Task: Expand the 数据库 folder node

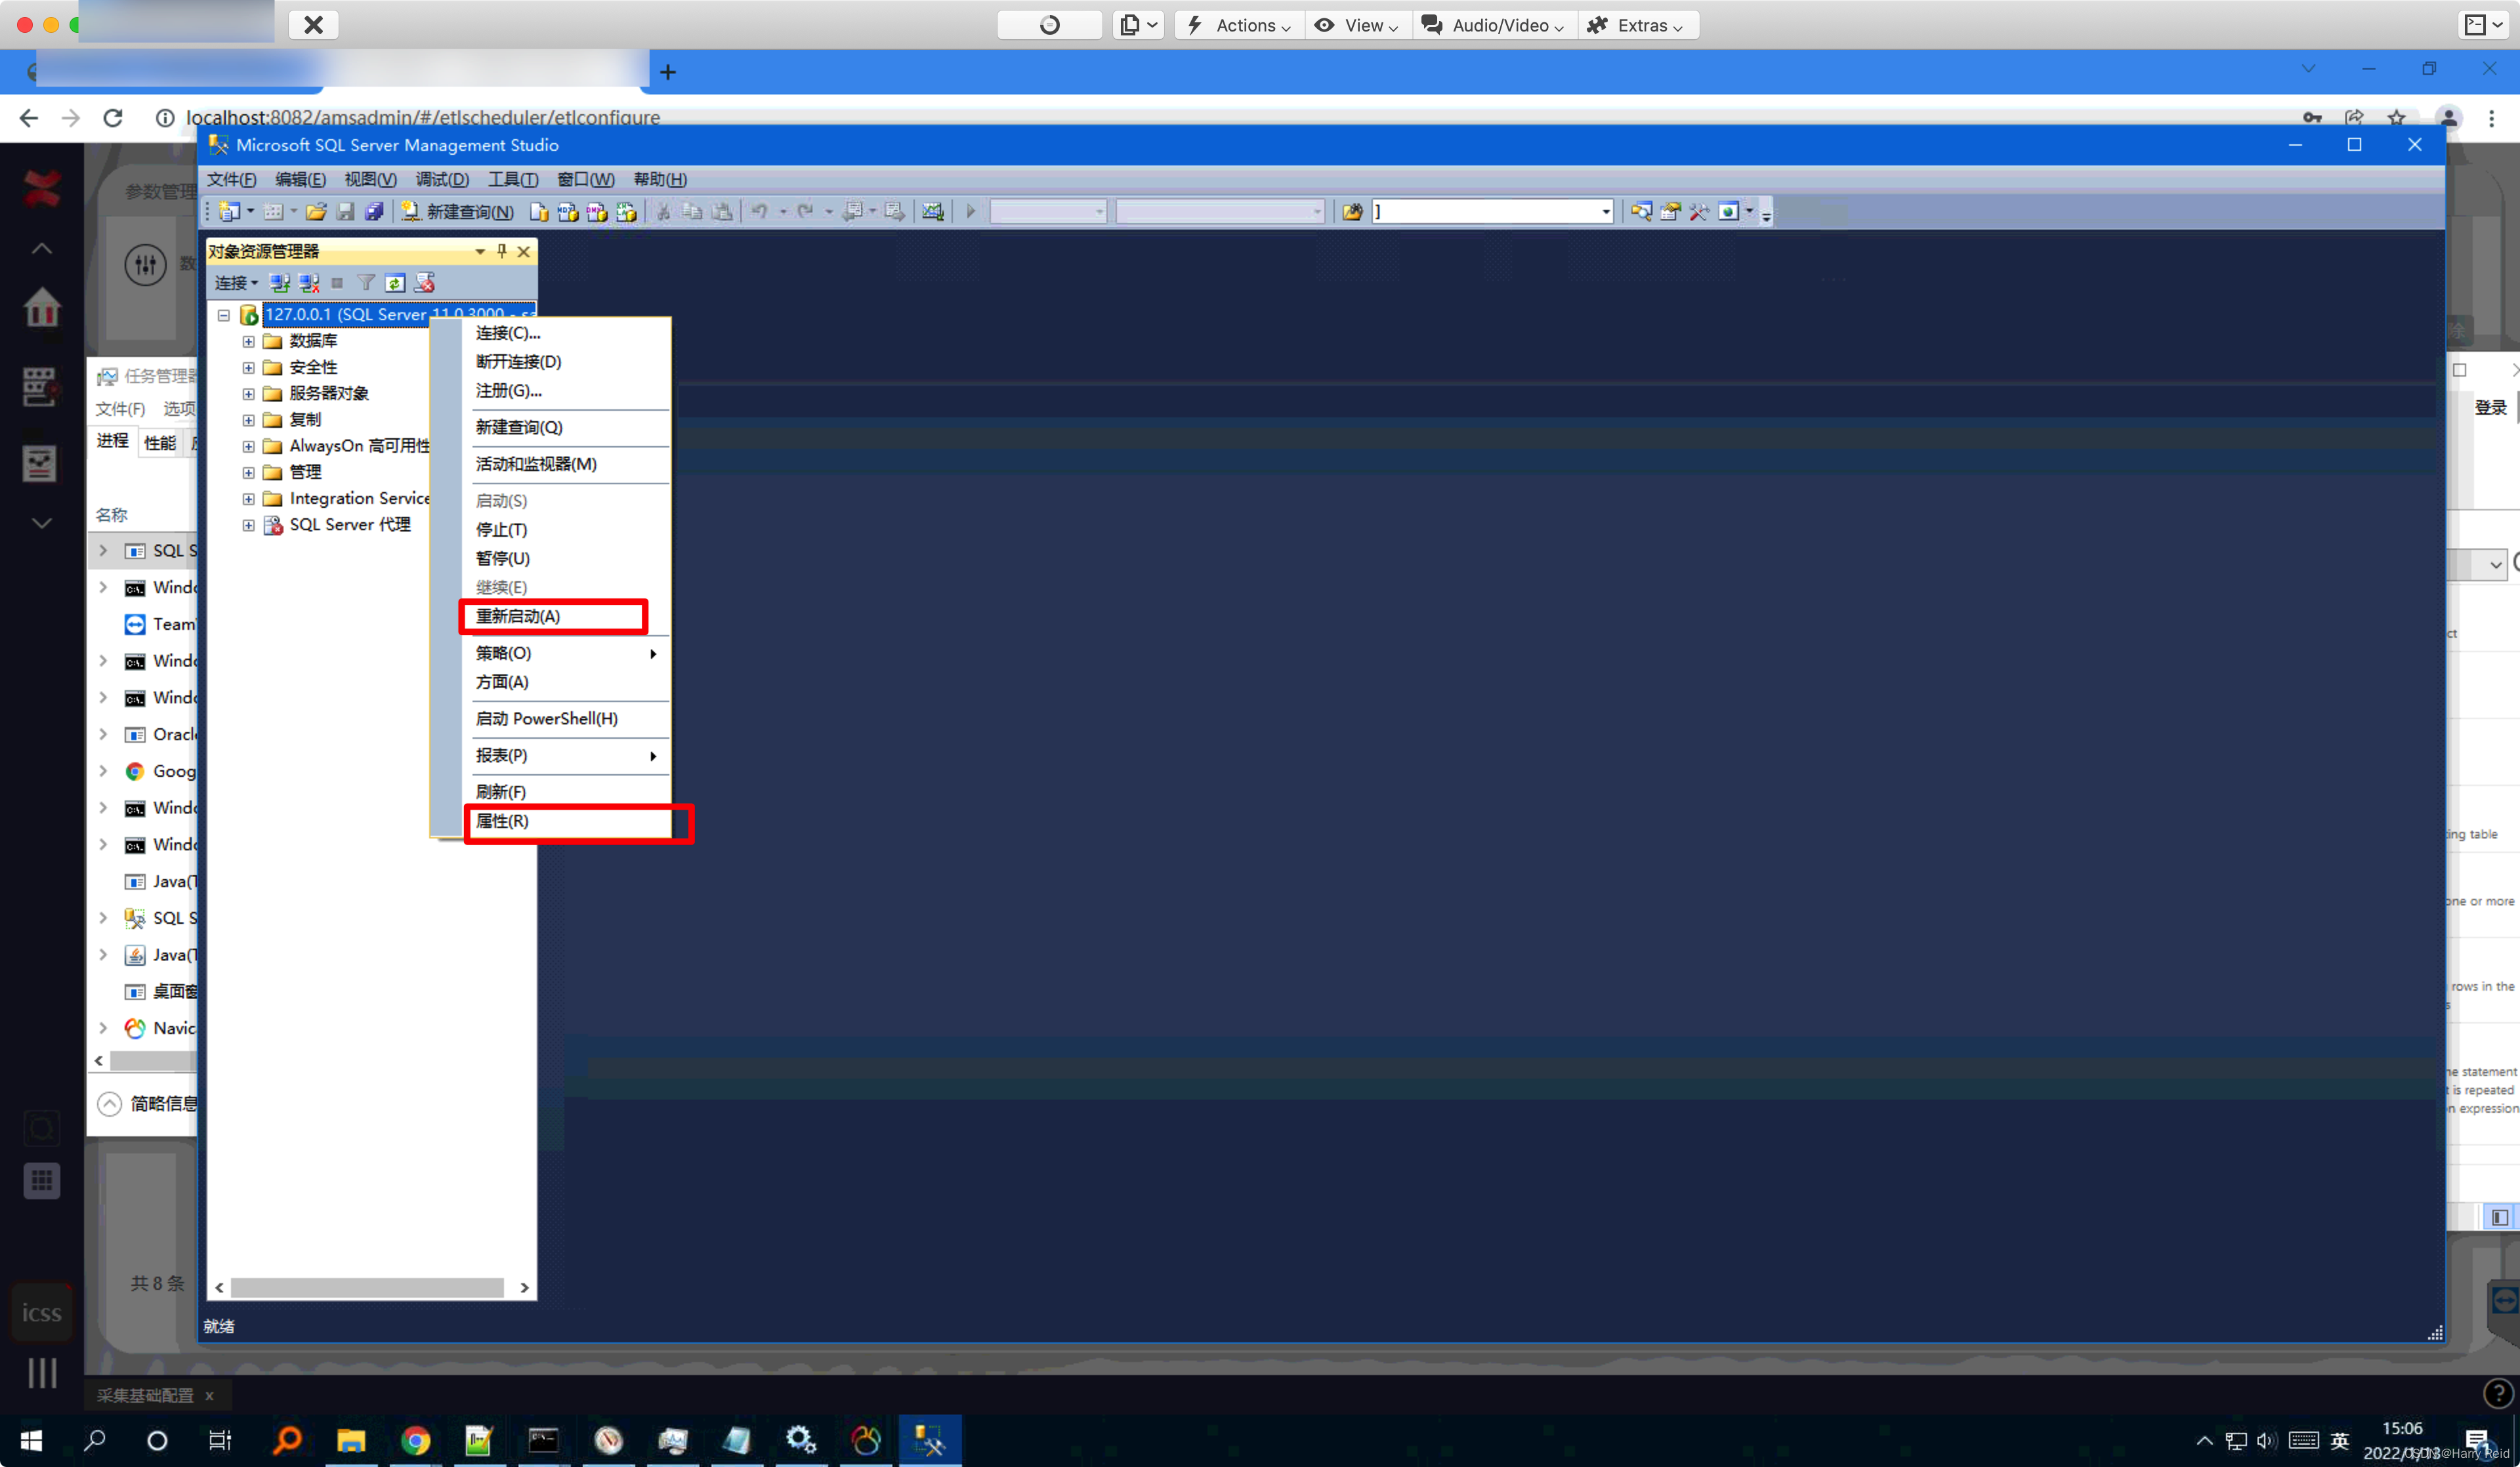Action: point(248,341)
